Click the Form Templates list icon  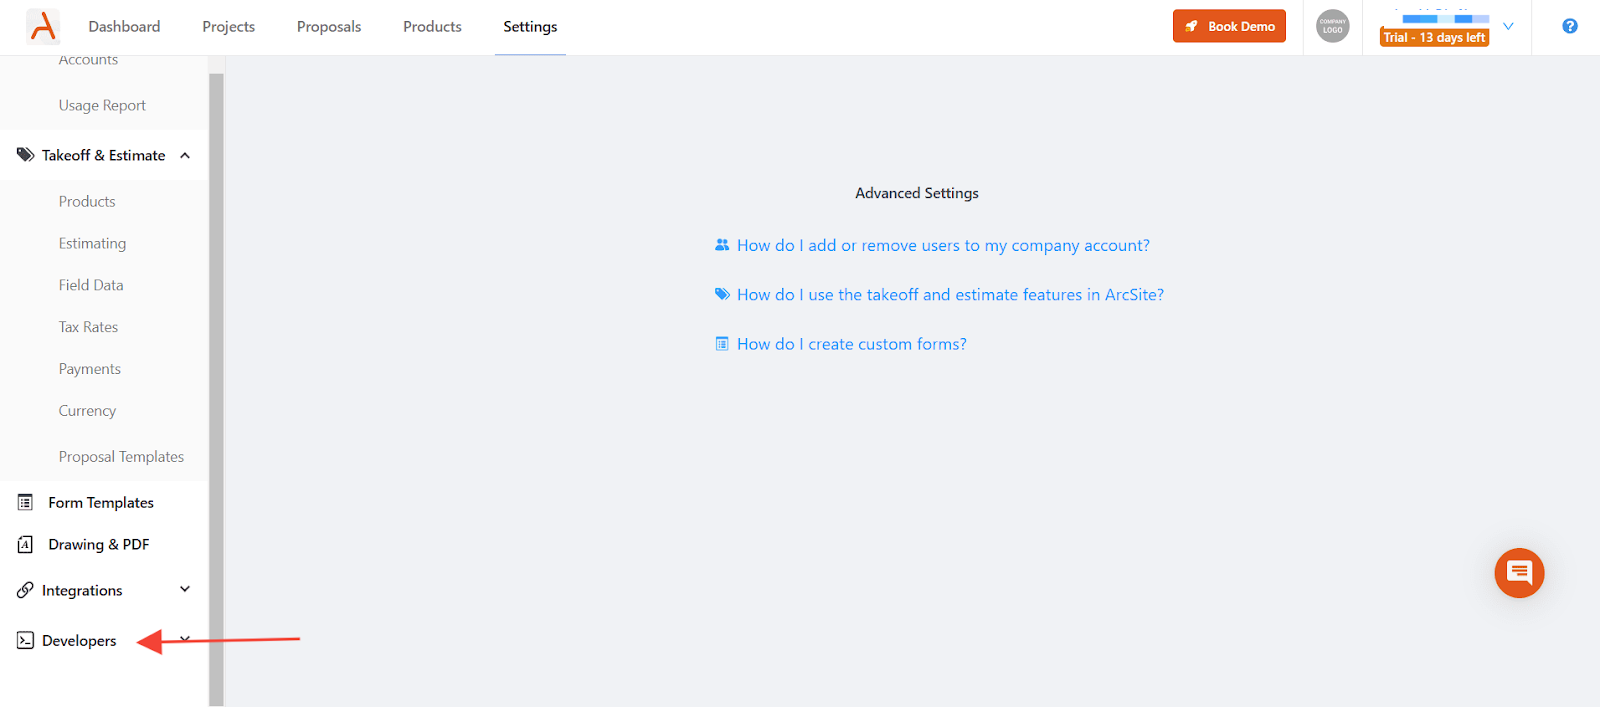coord(26,502)
